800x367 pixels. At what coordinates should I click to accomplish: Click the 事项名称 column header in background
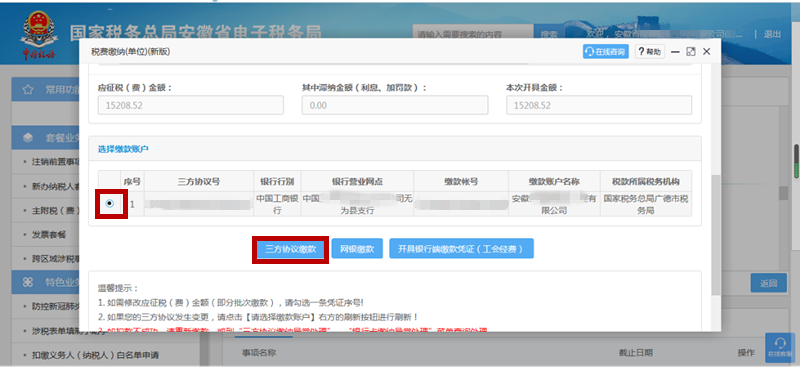click(x=259, y=353)
